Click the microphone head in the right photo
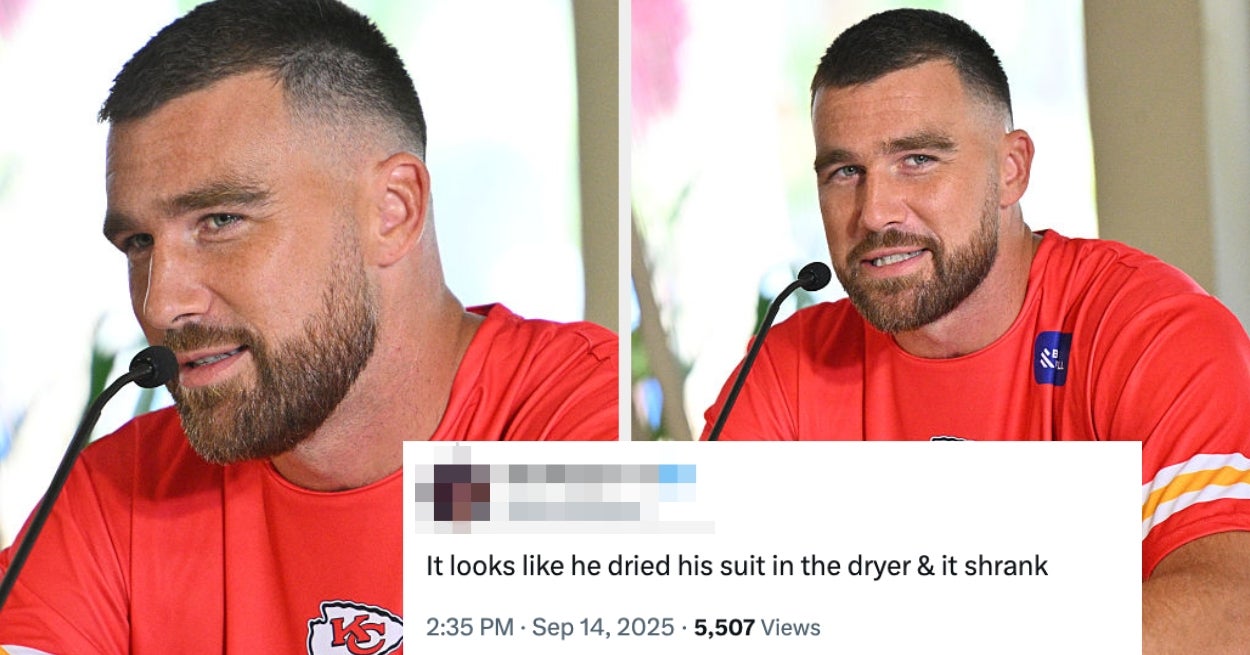 pos(814,276)
